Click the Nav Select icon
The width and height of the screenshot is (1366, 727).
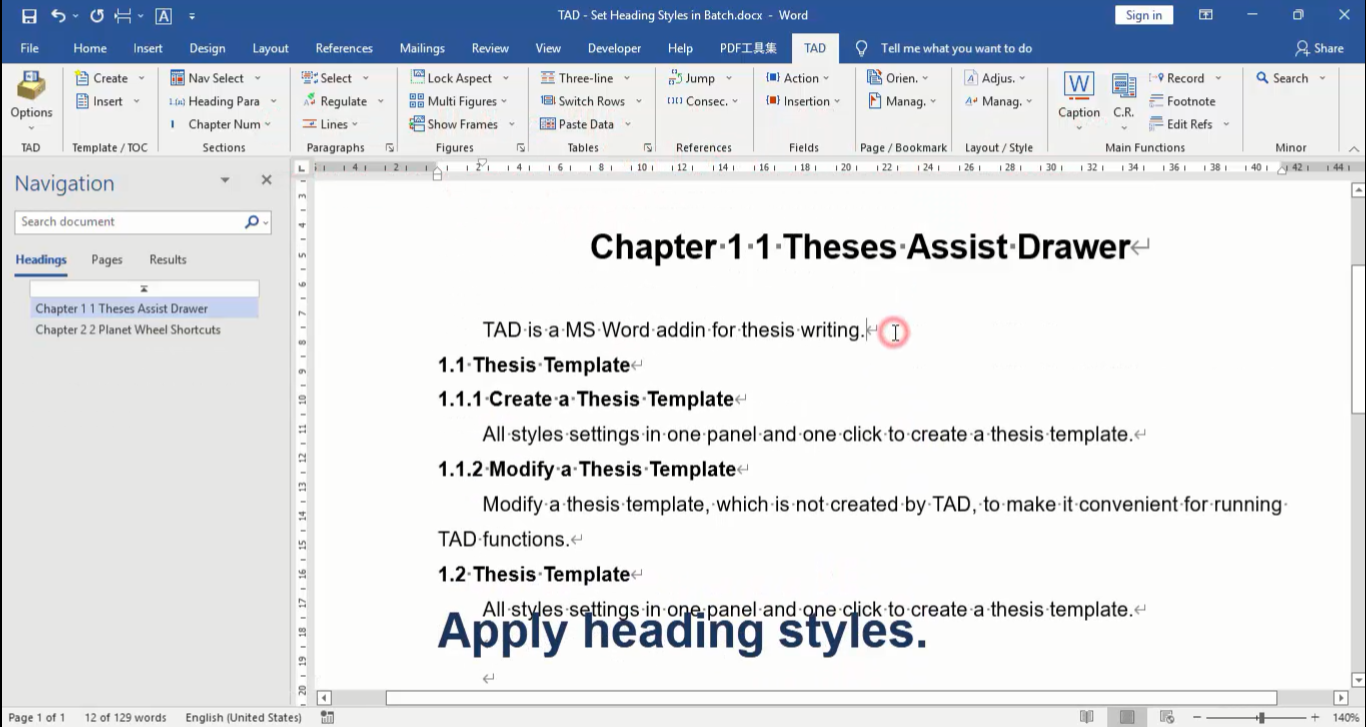tap(177, 78)
